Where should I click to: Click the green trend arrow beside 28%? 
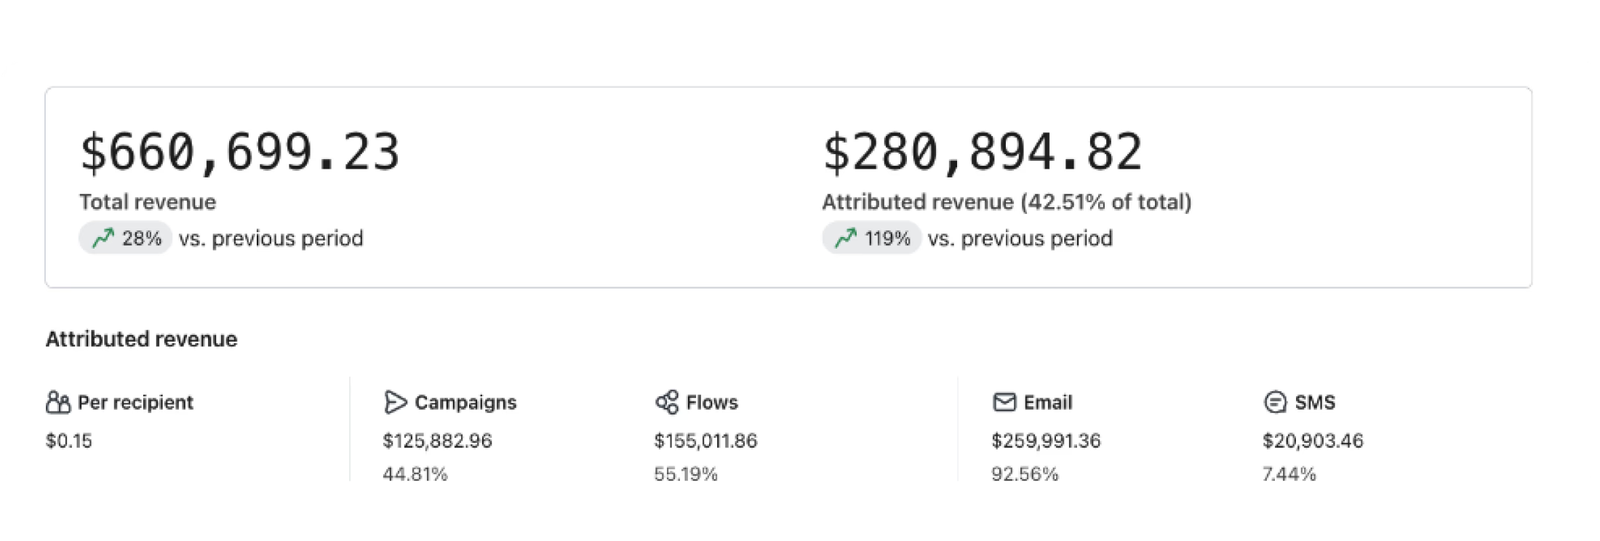[x=103, y=238]
